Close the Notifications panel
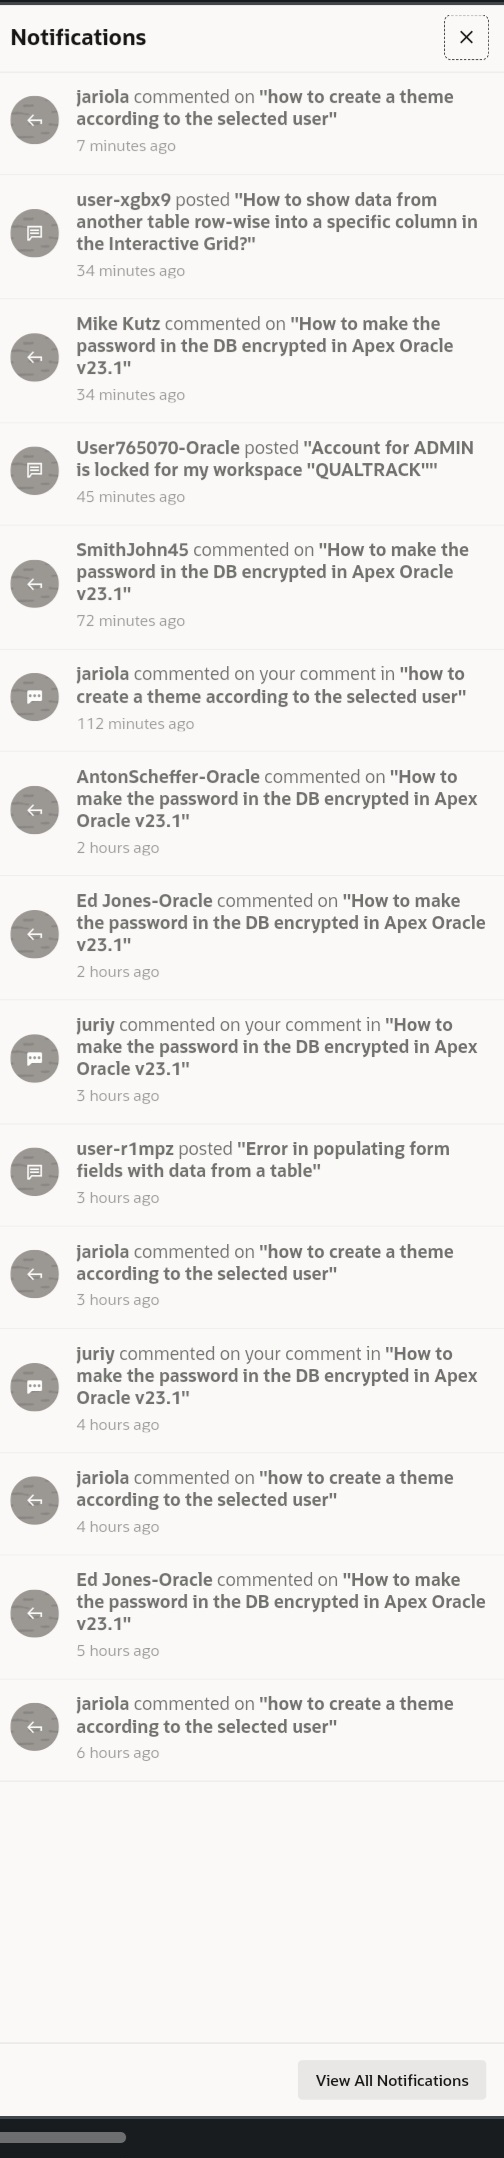The height and width of the screenshot is (2158, 504). point(466,37)
